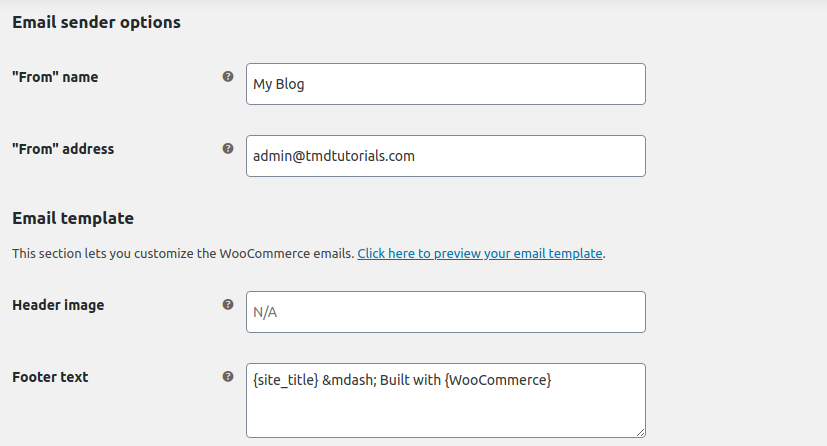
Task: Click the help tooltip icon for Header image
Action: pyautogui.click(x=228, y=304)
